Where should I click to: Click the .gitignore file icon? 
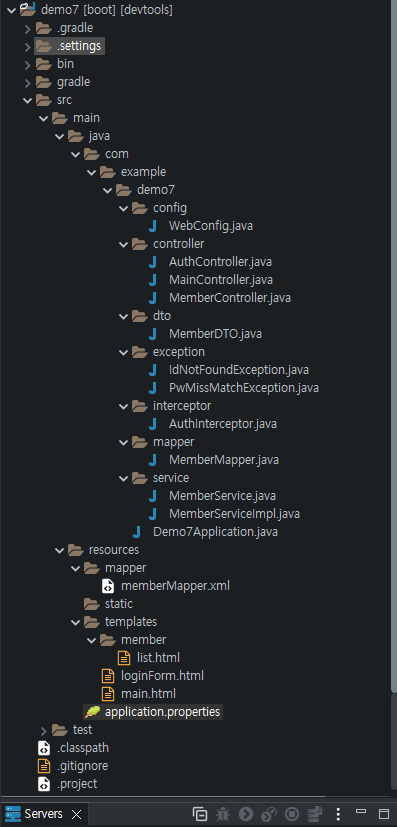click(44, 766)
